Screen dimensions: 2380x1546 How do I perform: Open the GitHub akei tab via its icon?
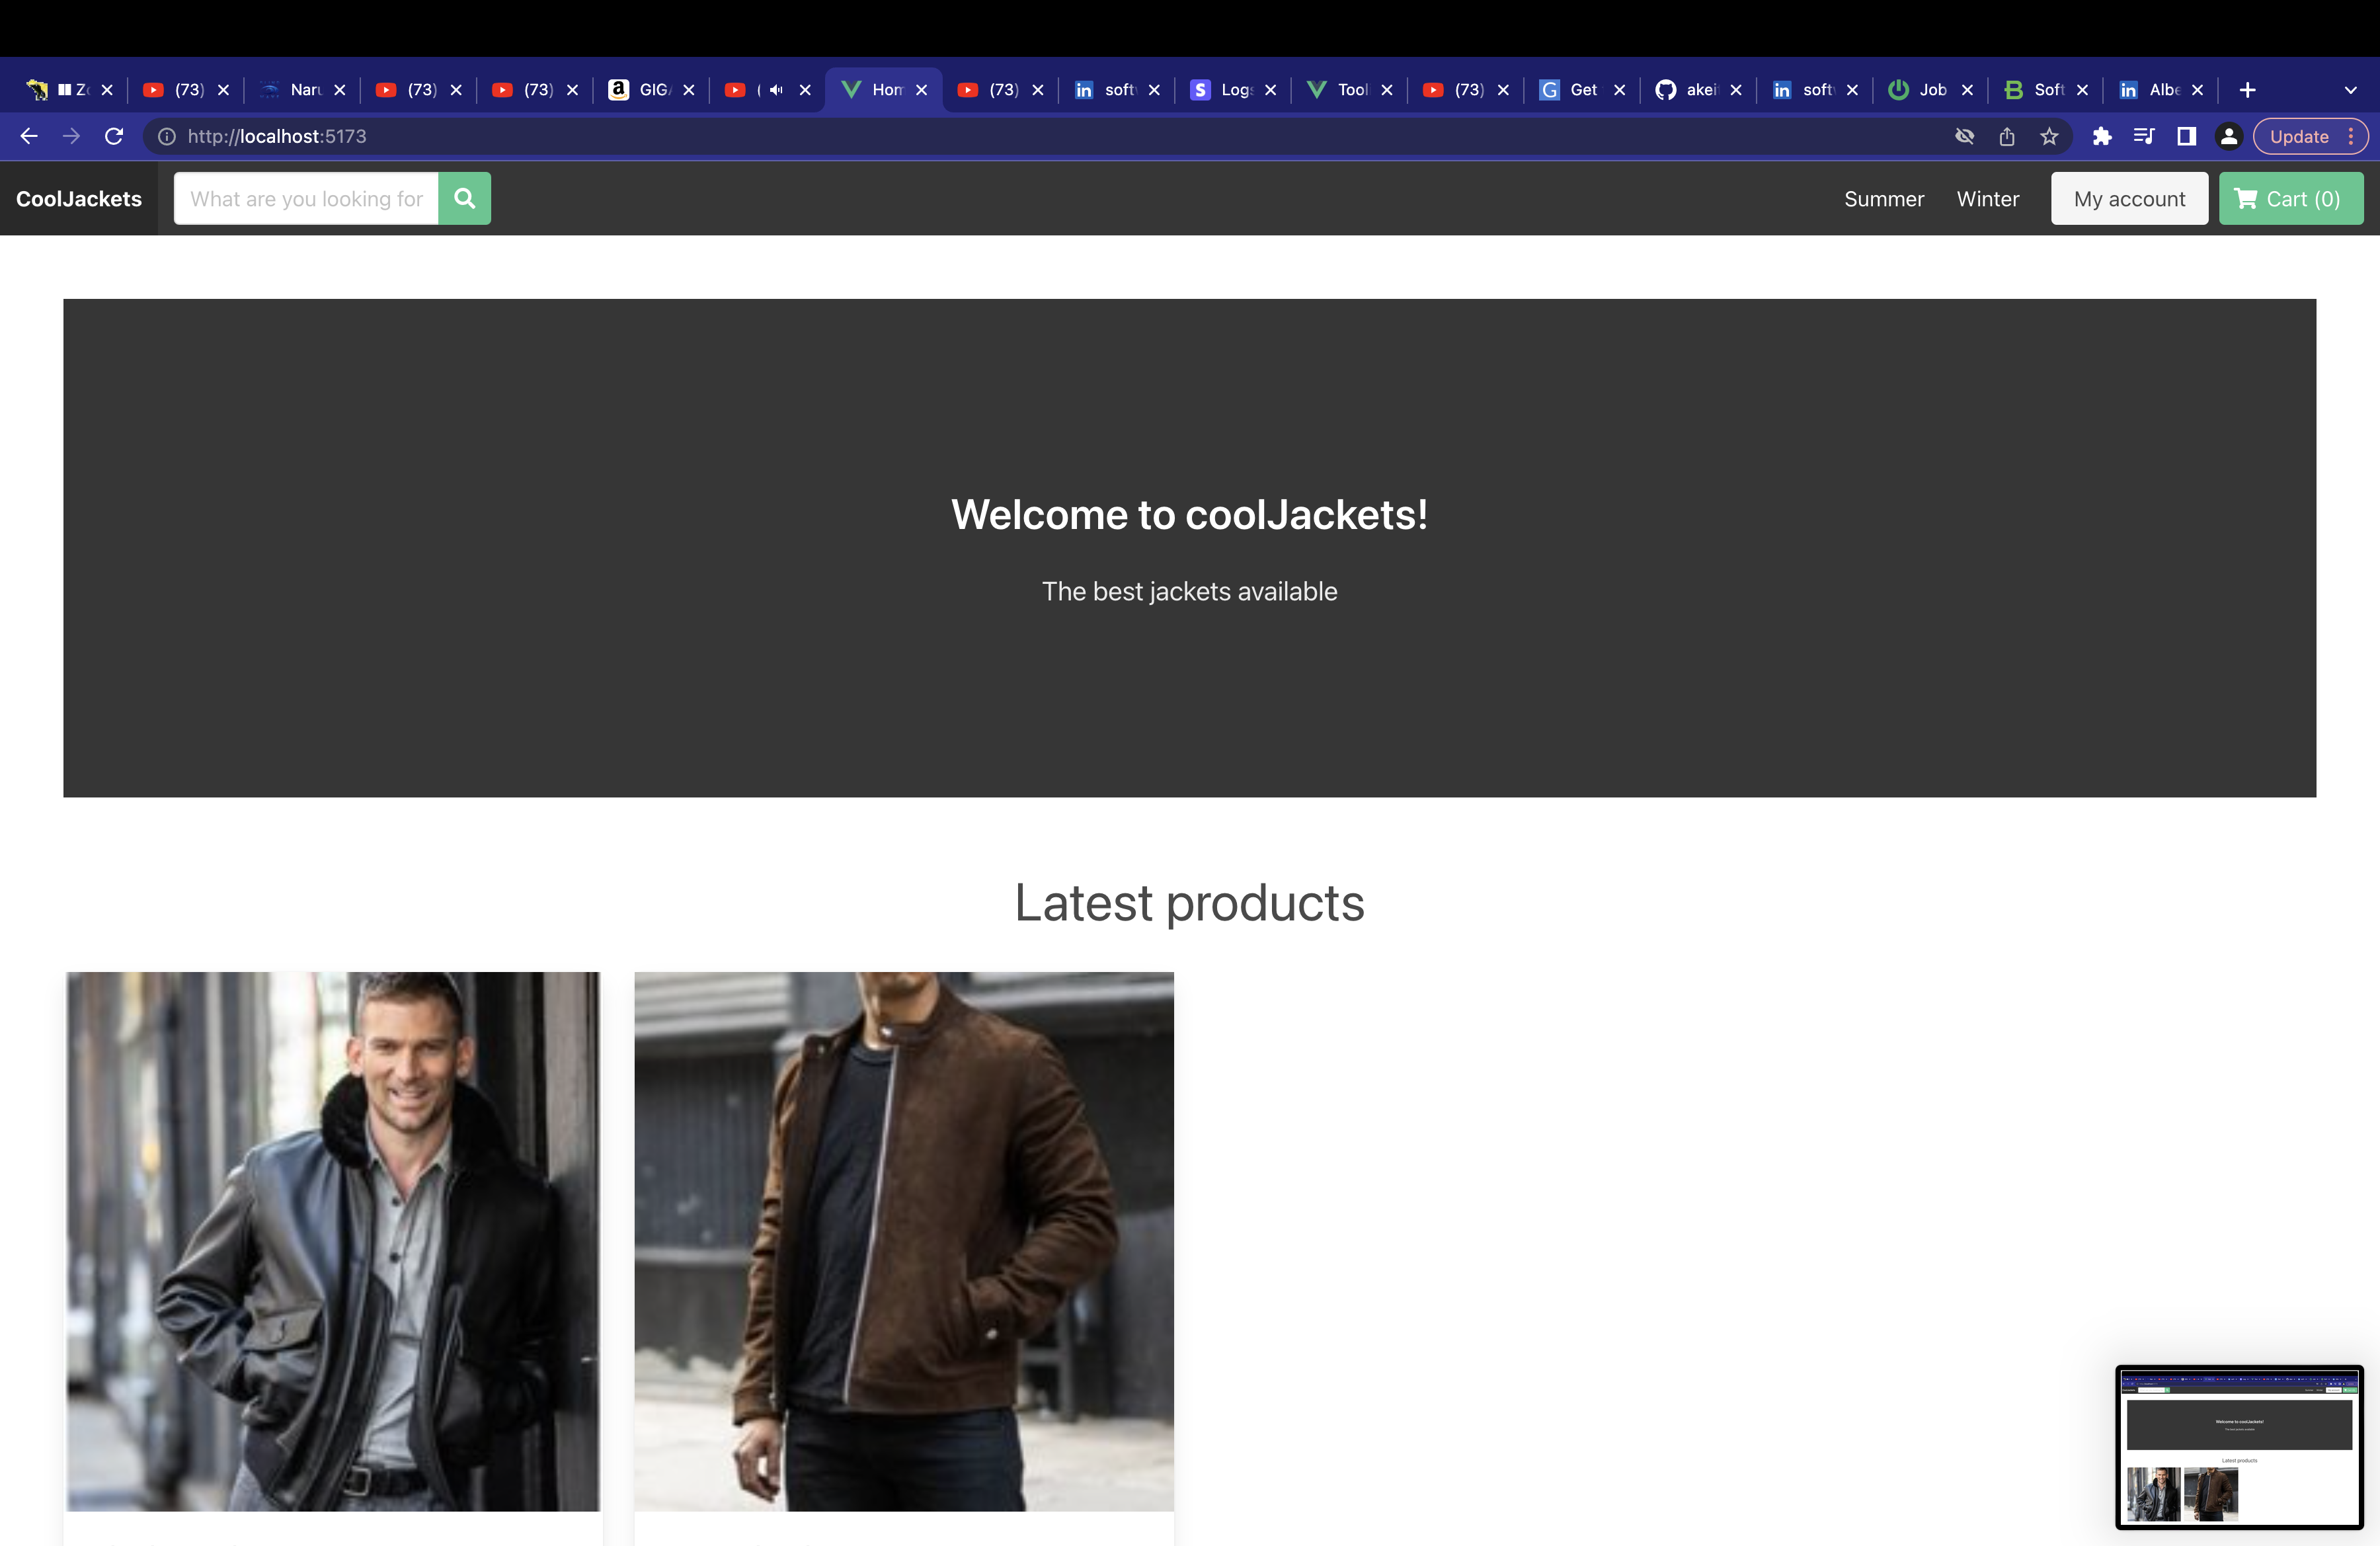[1665, 90]
